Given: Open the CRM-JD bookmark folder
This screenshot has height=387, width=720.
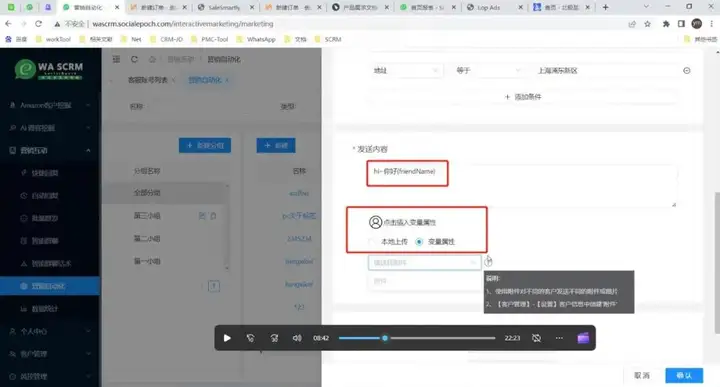Looking at the screenshot, I should [167, 39].
